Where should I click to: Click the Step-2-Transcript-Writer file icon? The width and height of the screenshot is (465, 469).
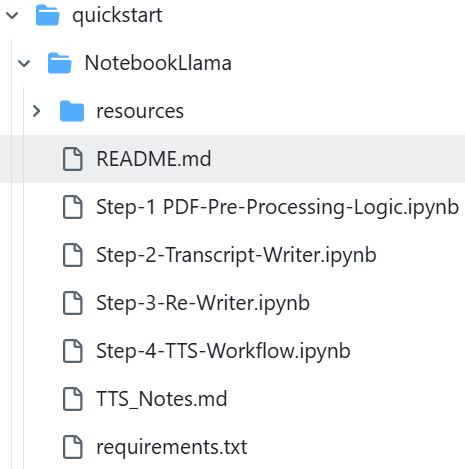click(73, 255)
